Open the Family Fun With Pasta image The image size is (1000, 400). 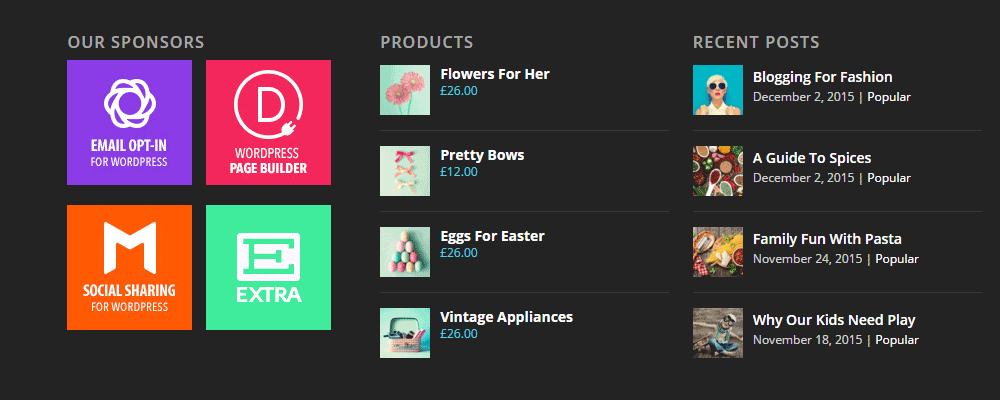click(718, 252)
